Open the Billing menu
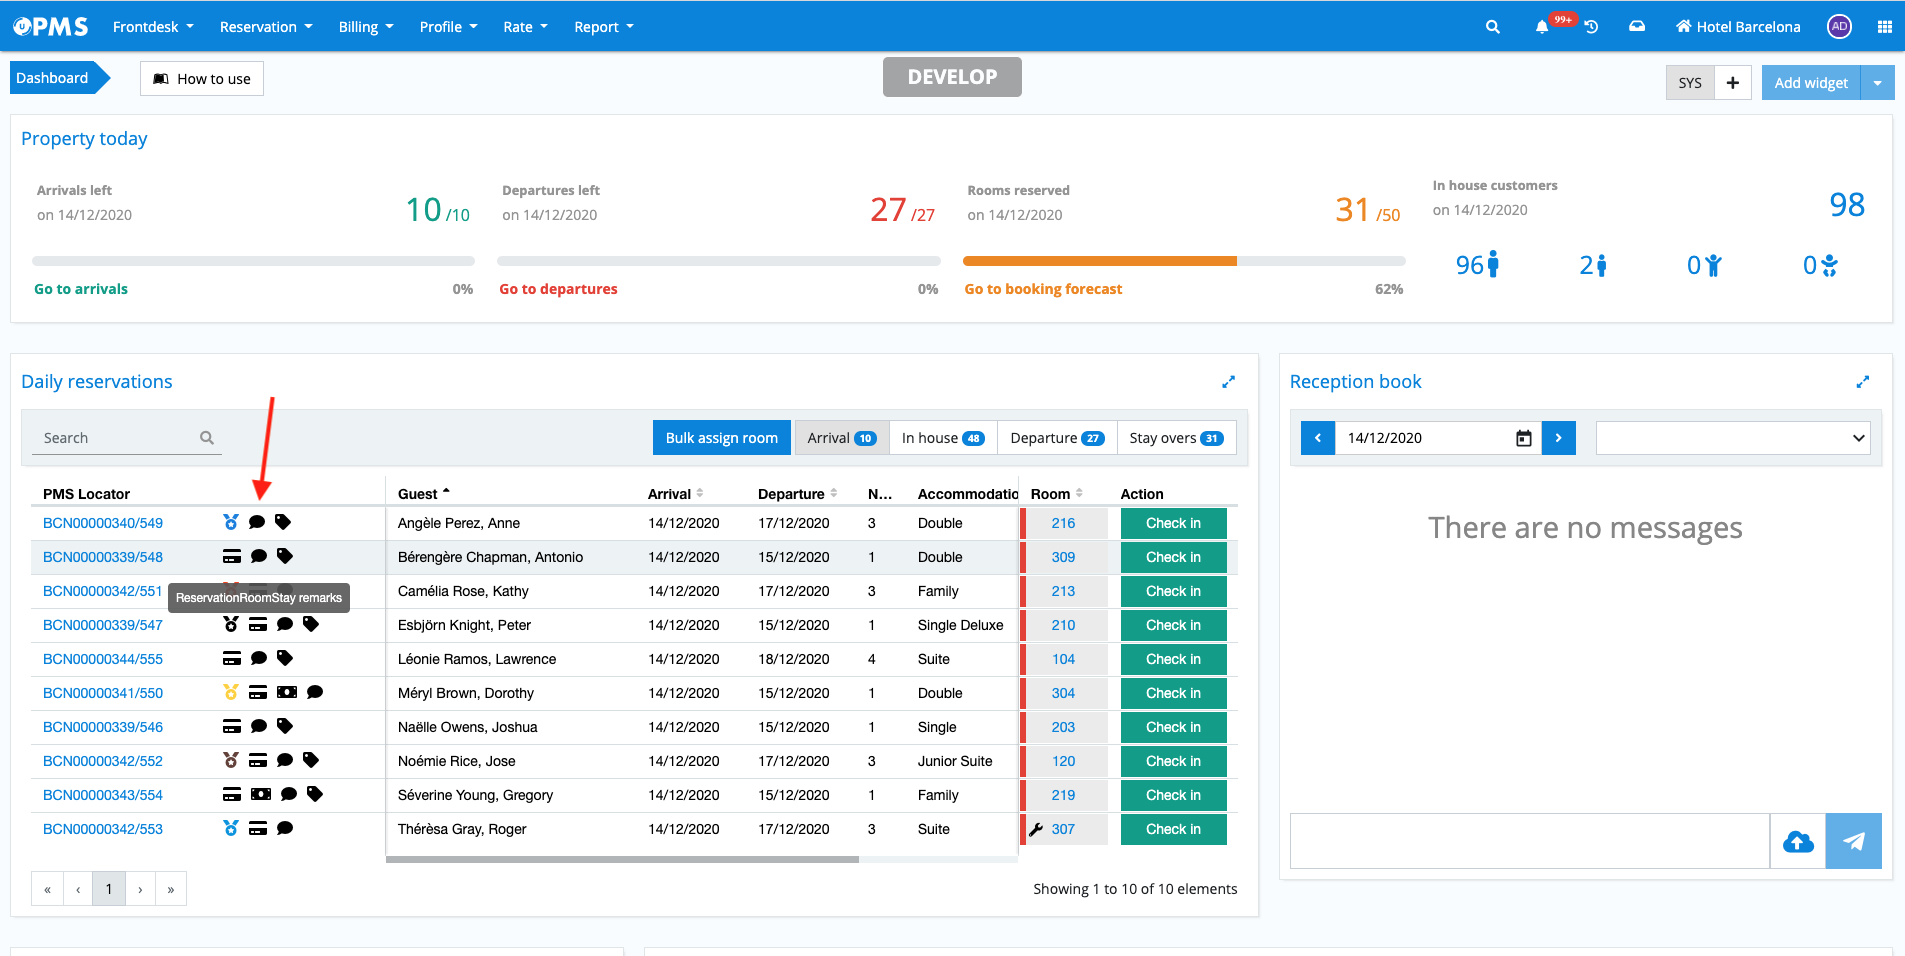The image size is (1905, 956). (366, 27)
